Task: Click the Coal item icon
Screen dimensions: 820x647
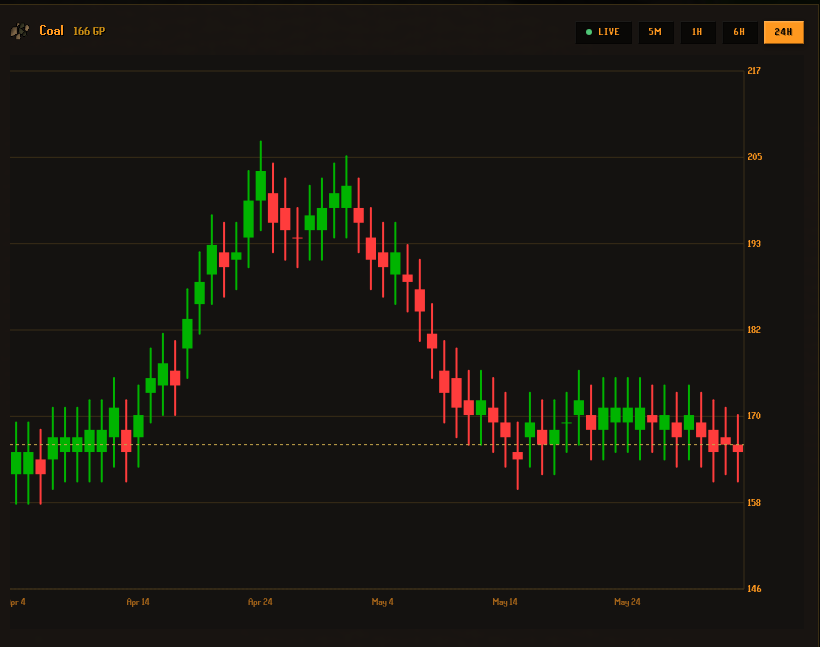Action: [20, 31]
